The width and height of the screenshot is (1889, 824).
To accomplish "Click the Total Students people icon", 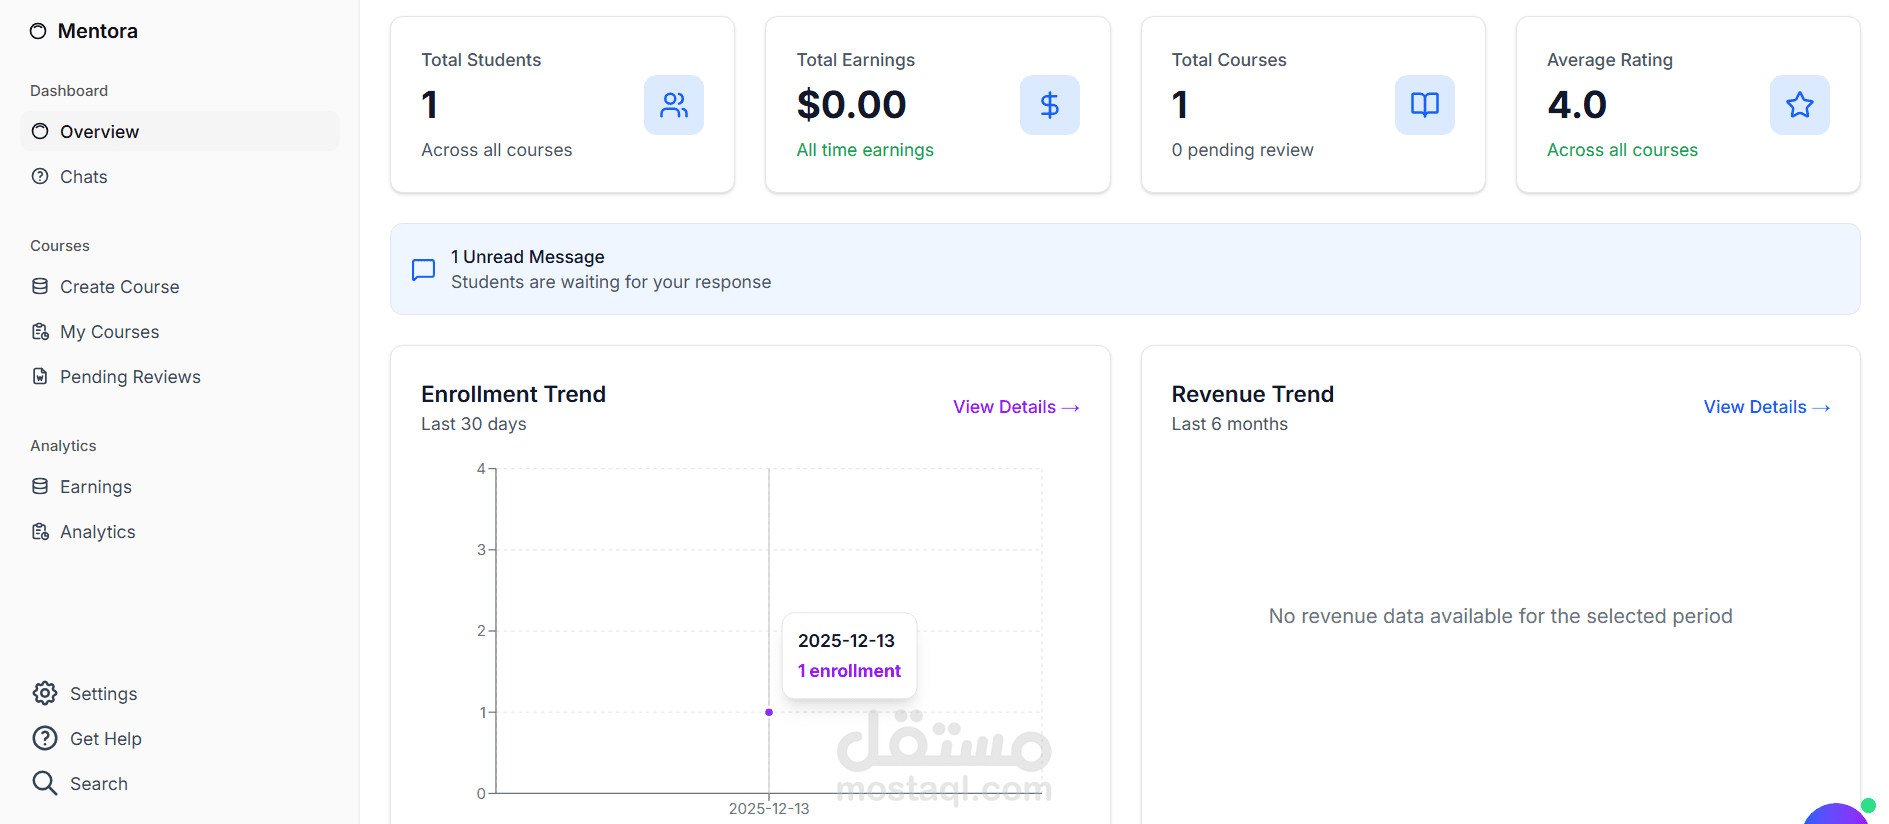I will 674,105.
